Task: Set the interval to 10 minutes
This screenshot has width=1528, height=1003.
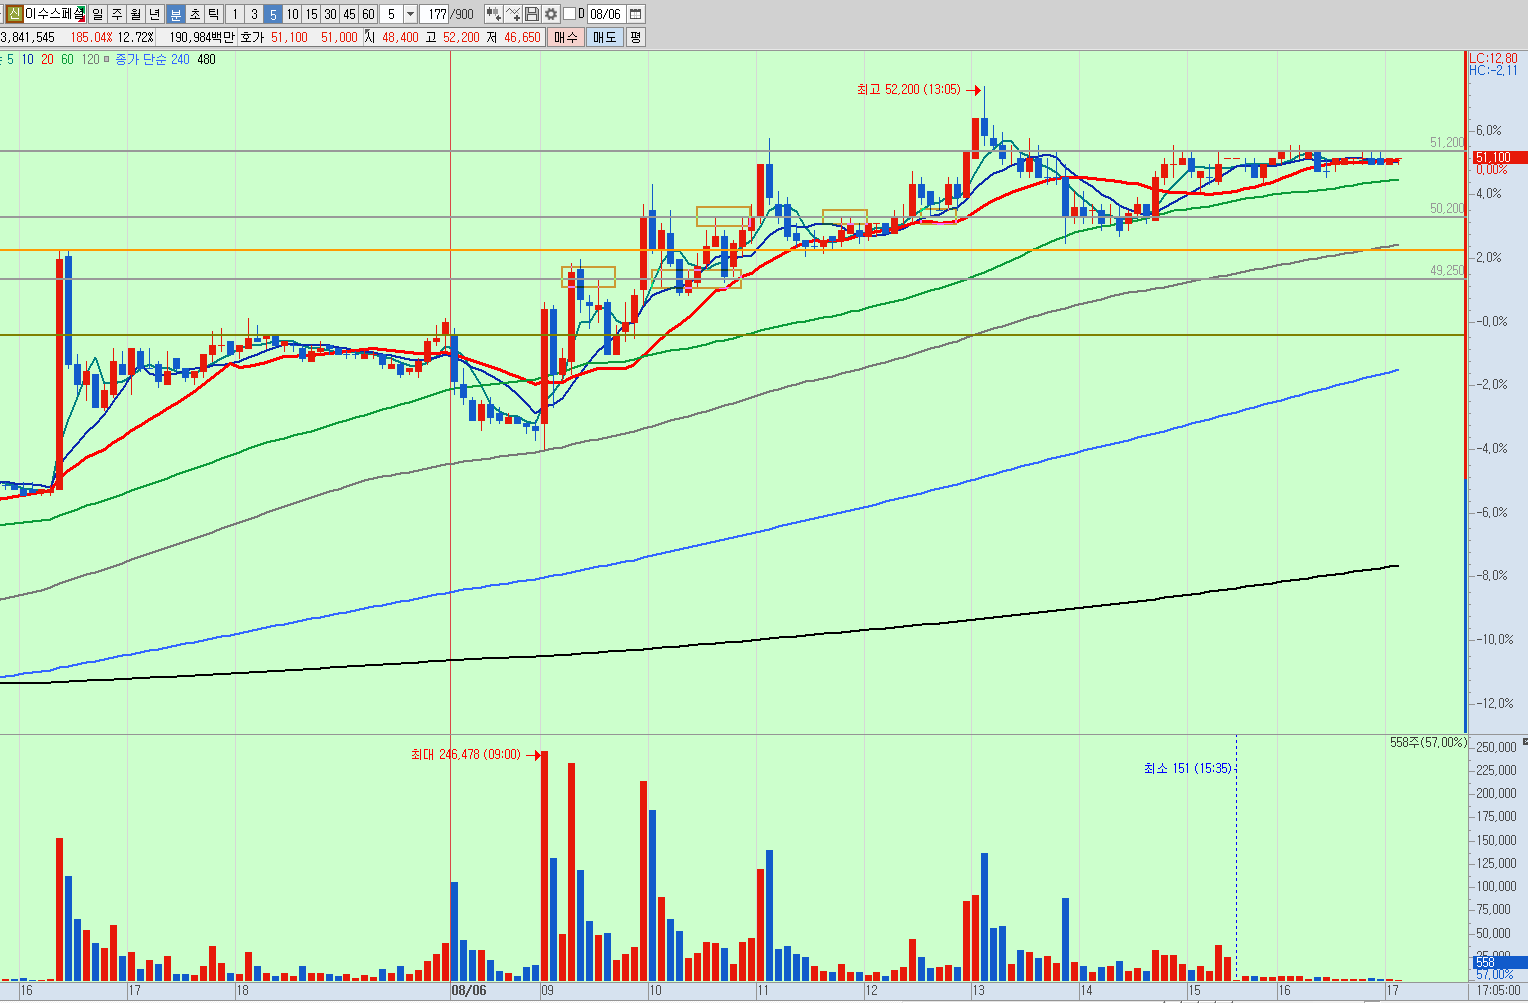Action: [x=292, y=14]
